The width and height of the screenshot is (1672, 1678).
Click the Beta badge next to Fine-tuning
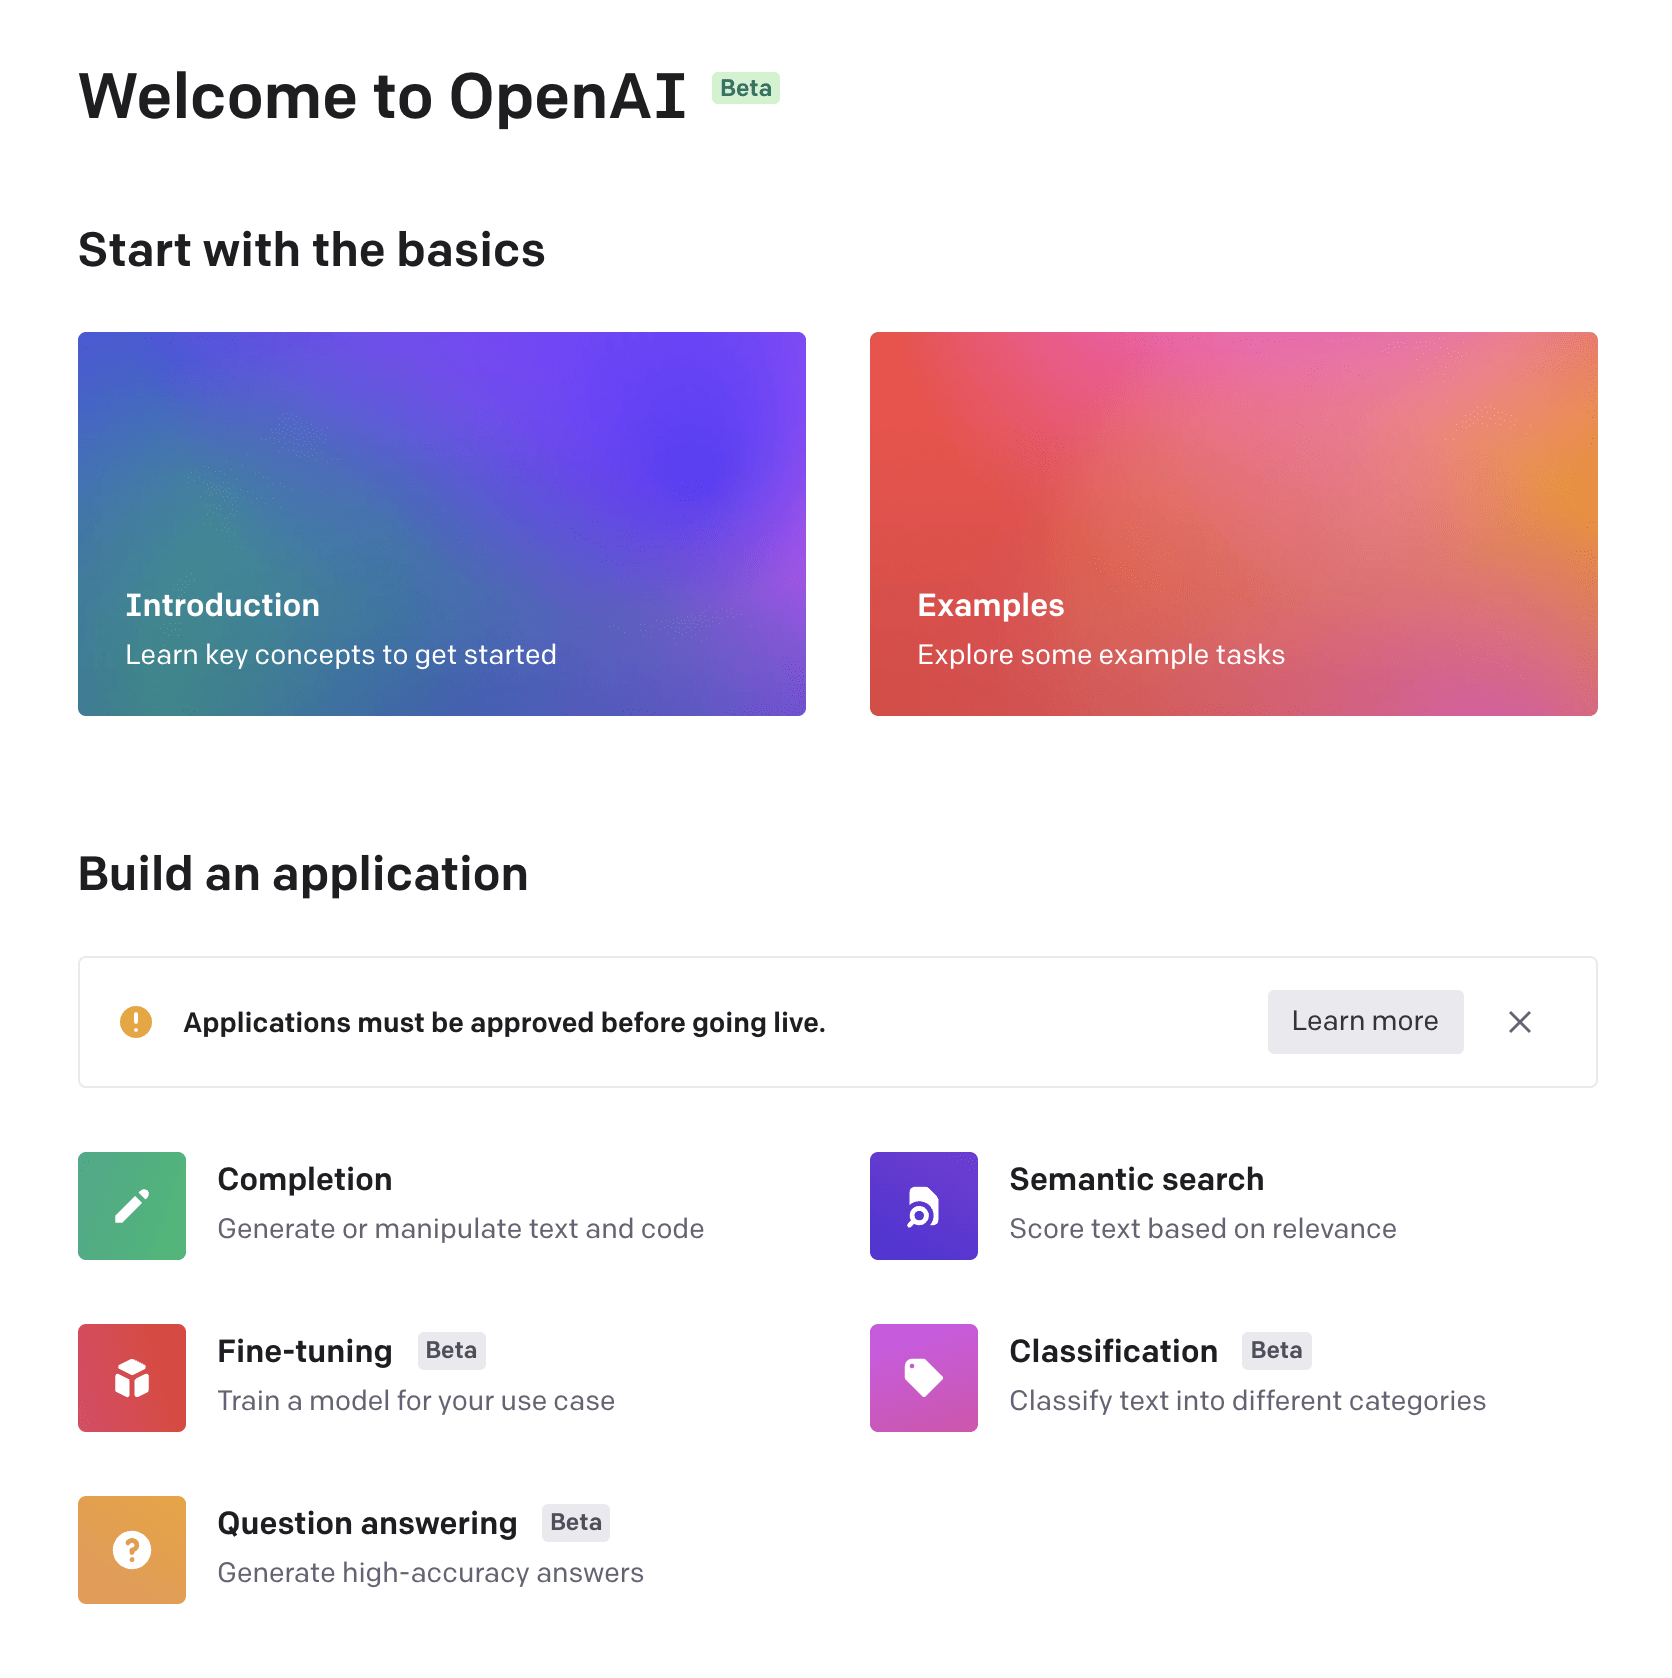point(451,1350)
